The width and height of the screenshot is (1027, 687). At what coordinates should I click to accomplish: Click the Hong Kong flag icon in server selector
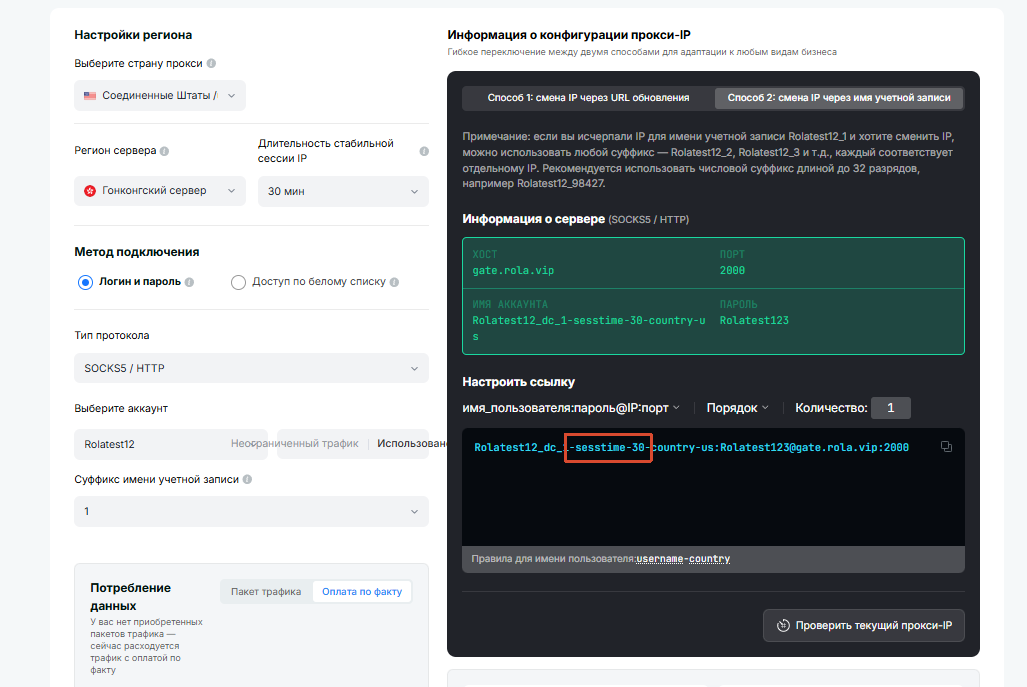90,191
